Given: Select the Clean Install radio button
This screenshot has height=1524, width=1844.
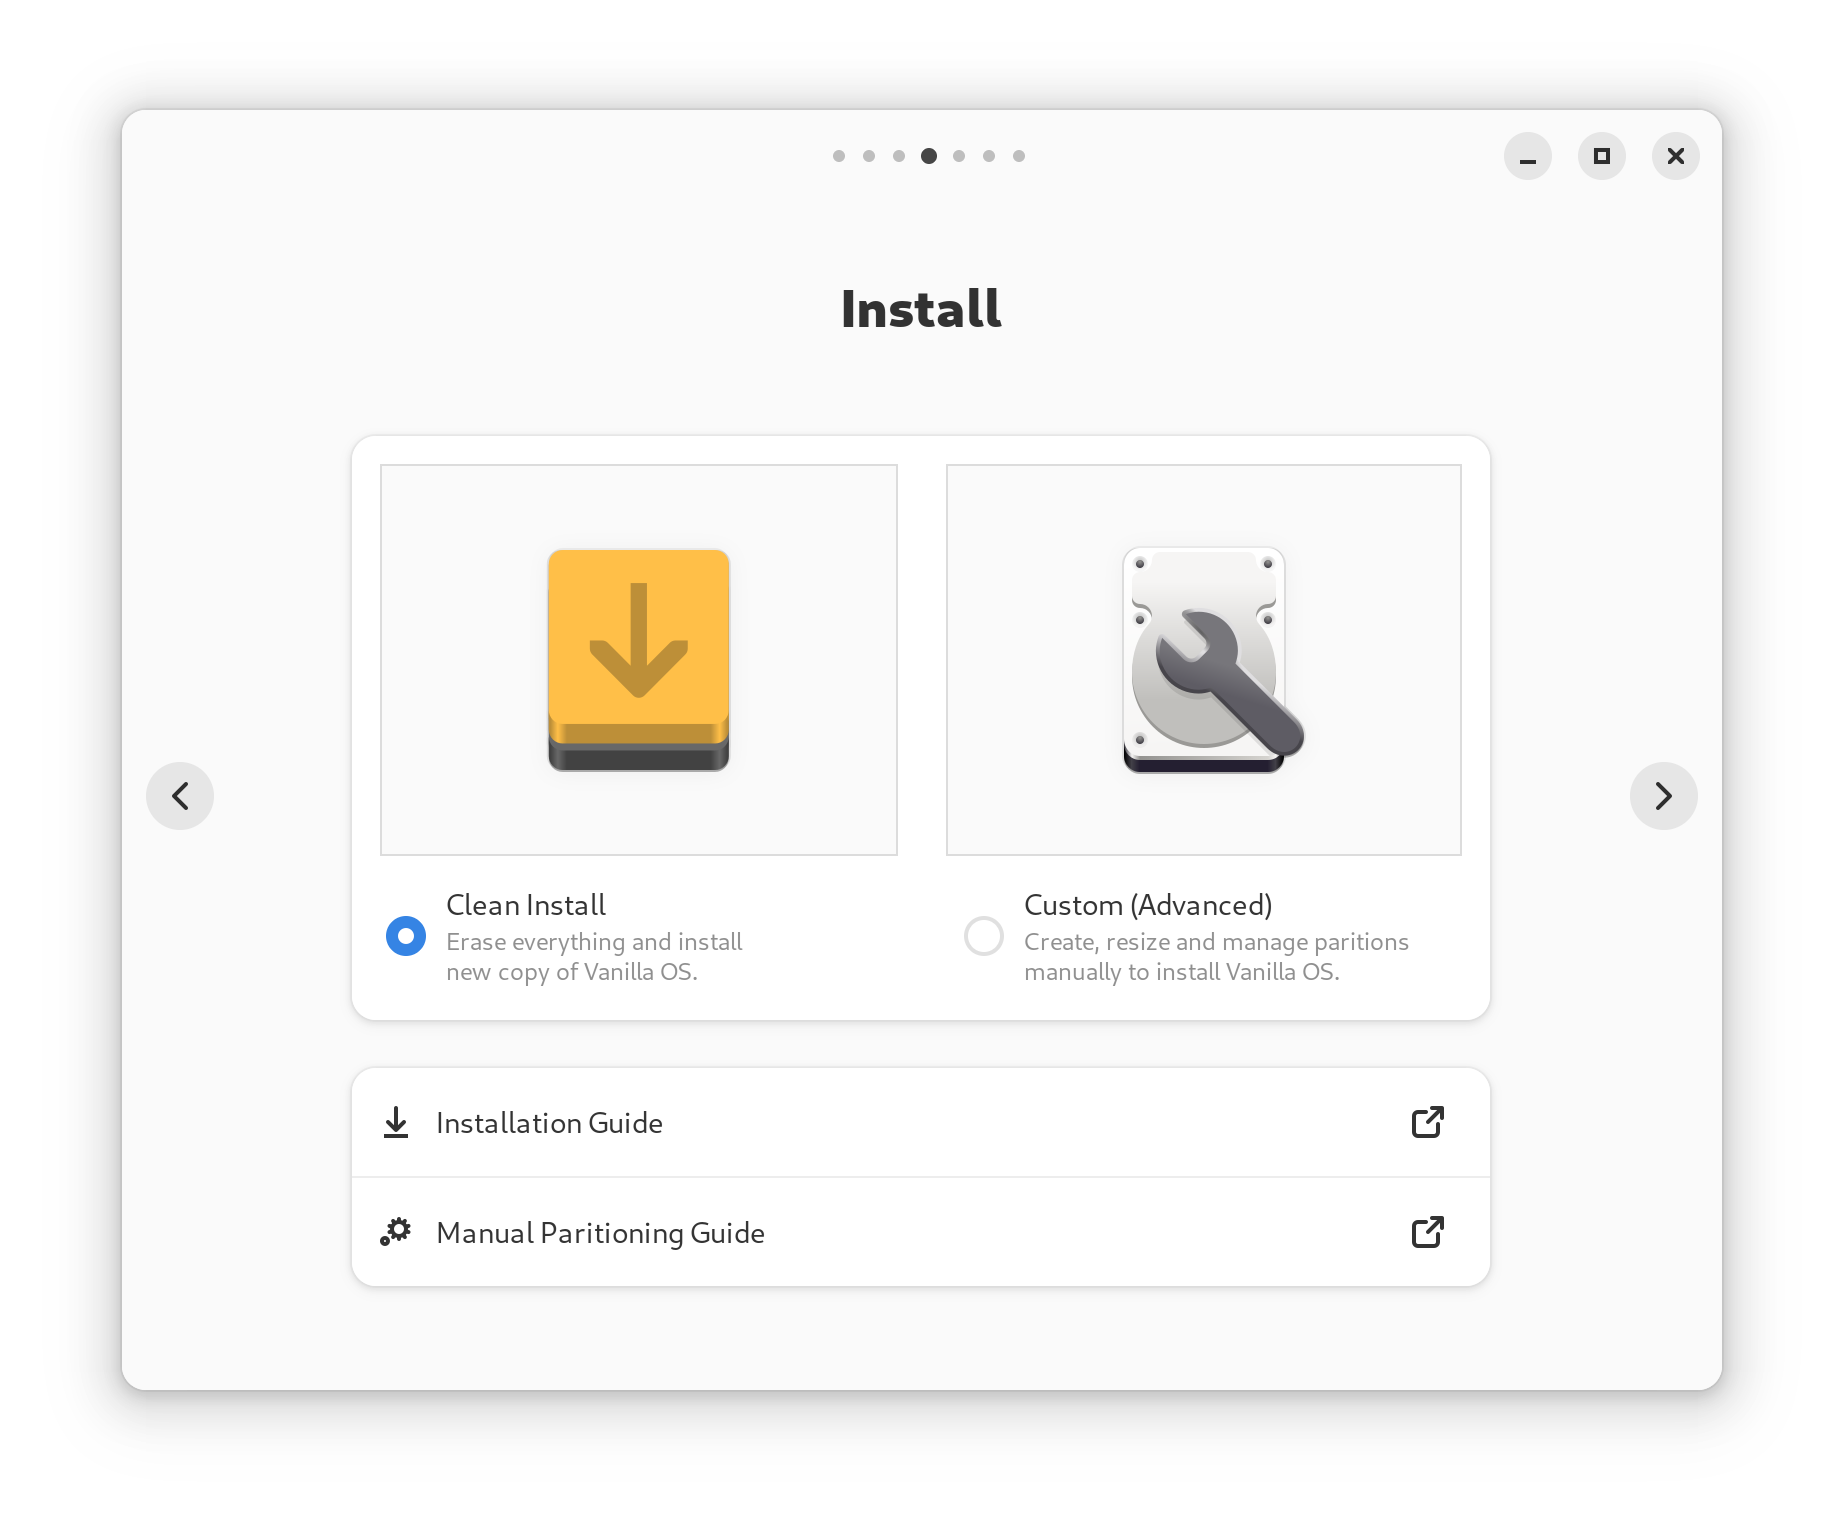Looking at the screenshot, I should 405,936.
